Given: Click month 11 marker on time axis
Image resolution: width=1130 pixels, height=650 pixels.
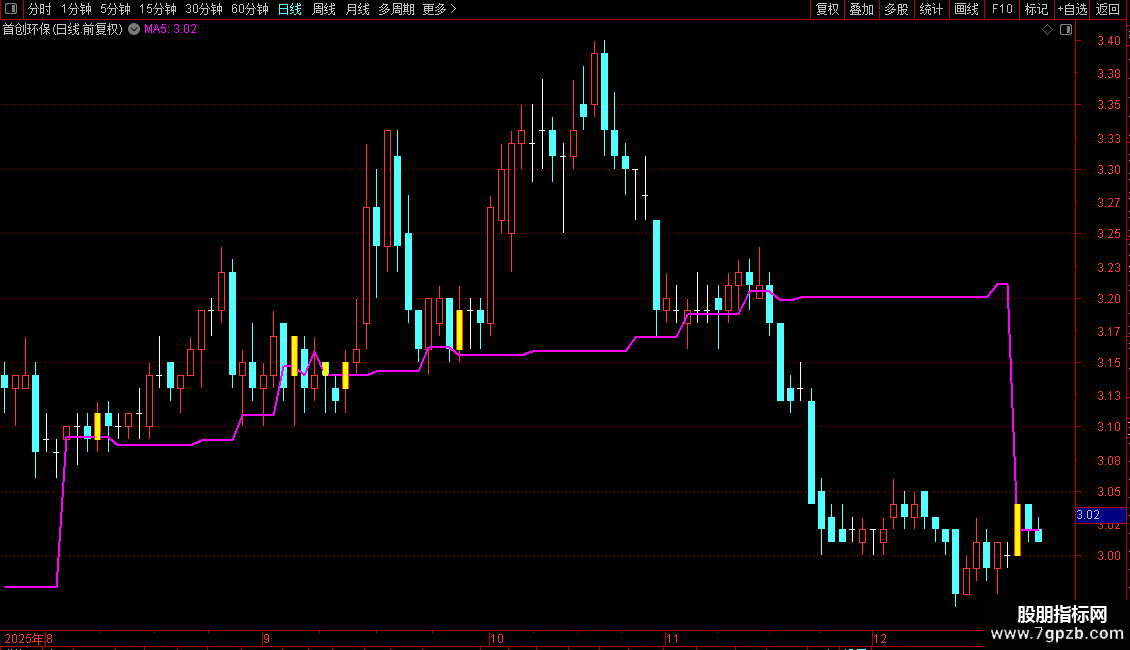Looking at the screenshot, I should (672, 638).
